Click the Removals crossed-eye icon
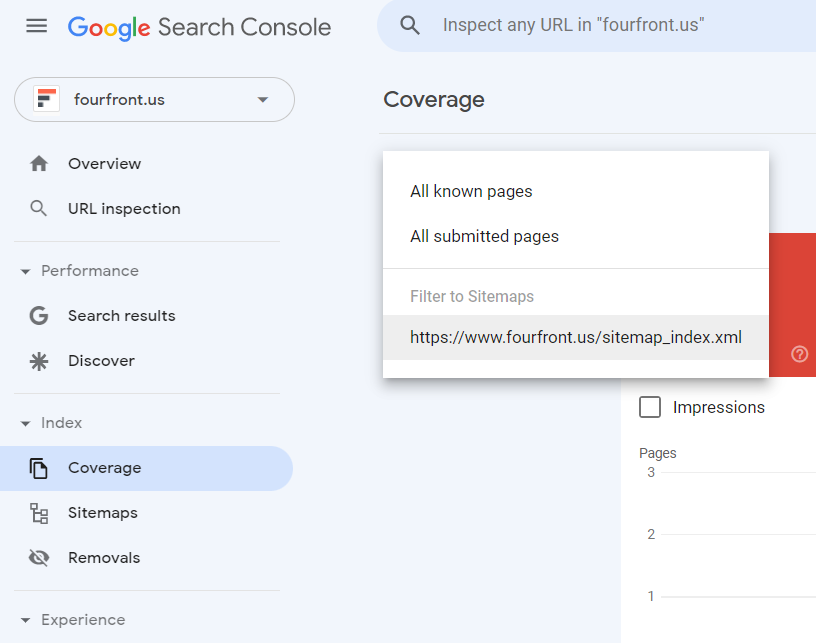Image resolution: width=816 pixels, height=643 pixels. (39, 558)
